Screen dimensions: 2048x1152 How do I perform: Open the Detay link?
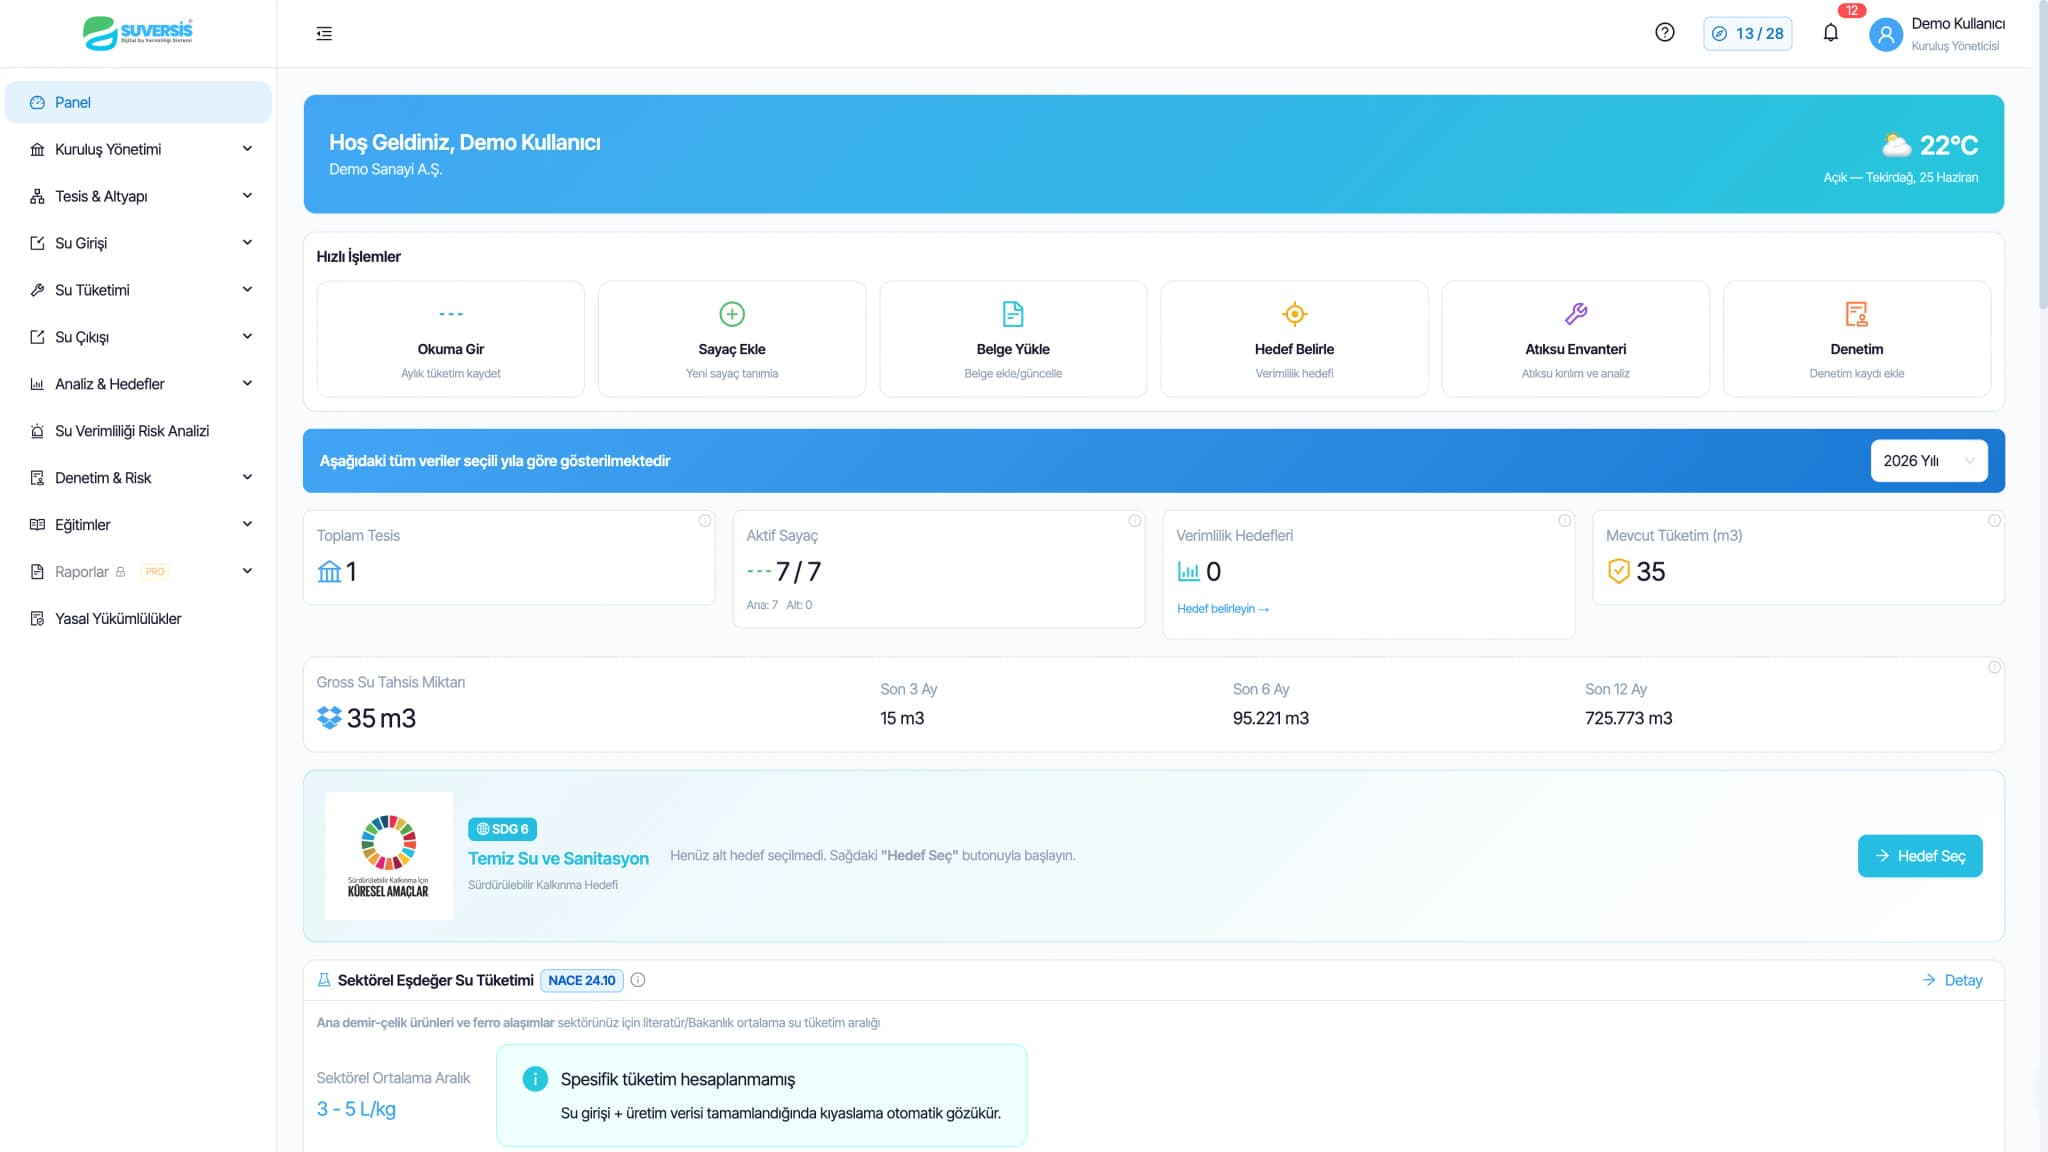pos(1952,980)
